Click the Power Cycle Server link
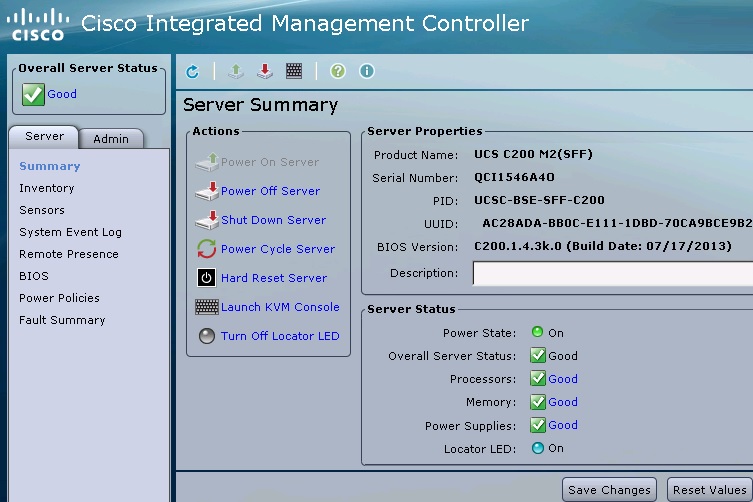The image size is (753, 502). (278, 249)
